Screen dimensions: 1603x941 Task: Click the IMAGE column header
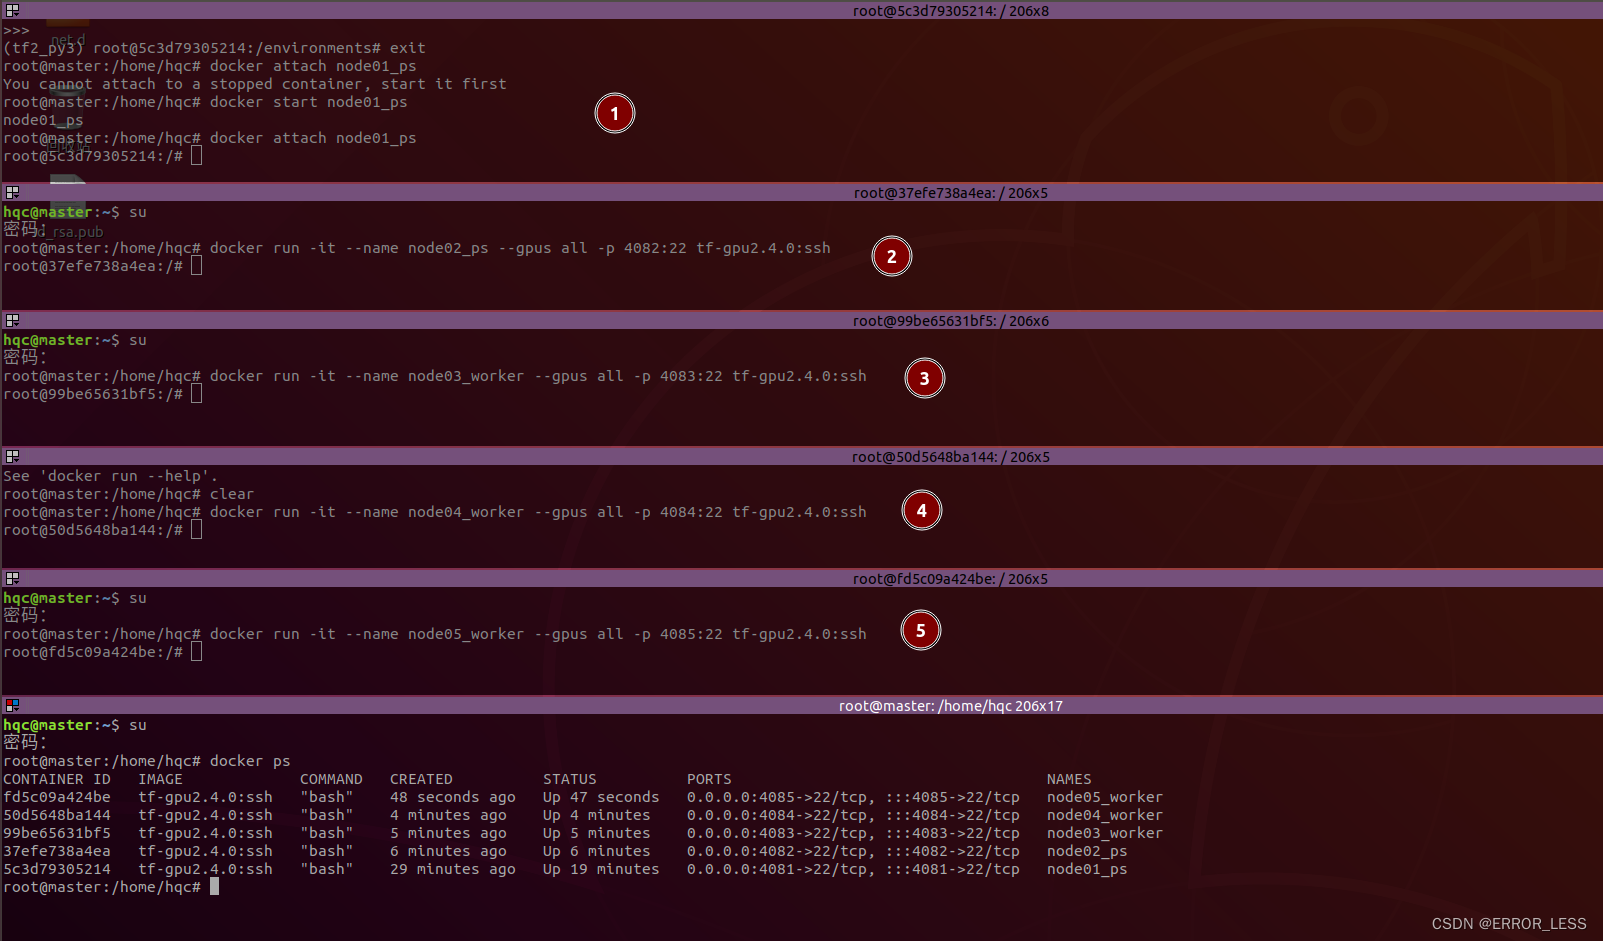160,779
